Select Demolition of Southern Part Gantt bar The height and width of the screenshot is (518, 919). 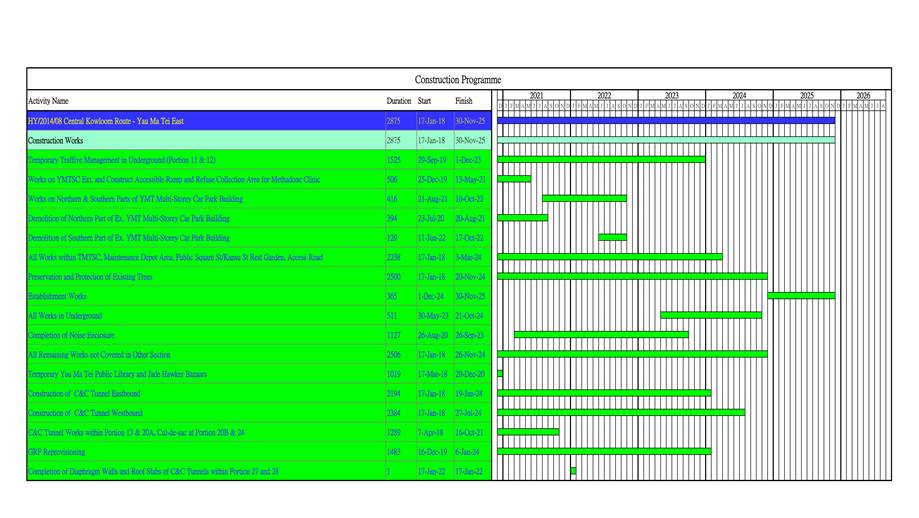[x=612, y=238]
